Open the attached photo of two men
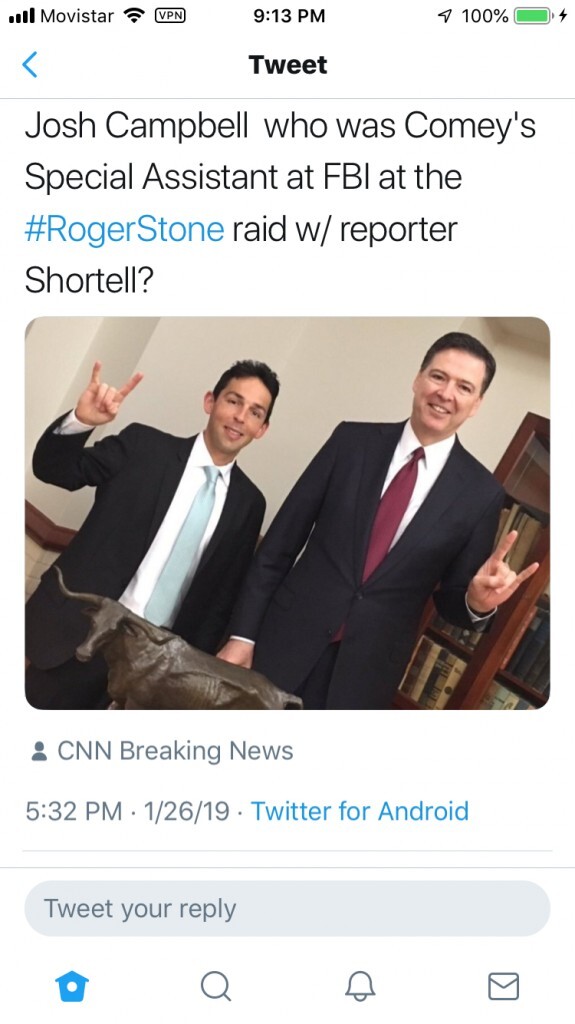 [288, 513]
